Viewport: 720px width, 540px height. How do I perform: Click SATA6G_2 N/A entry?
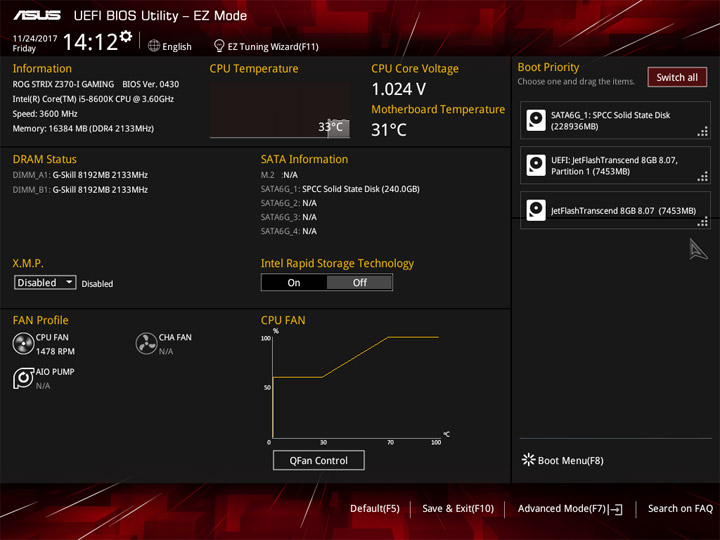[289, 203]
